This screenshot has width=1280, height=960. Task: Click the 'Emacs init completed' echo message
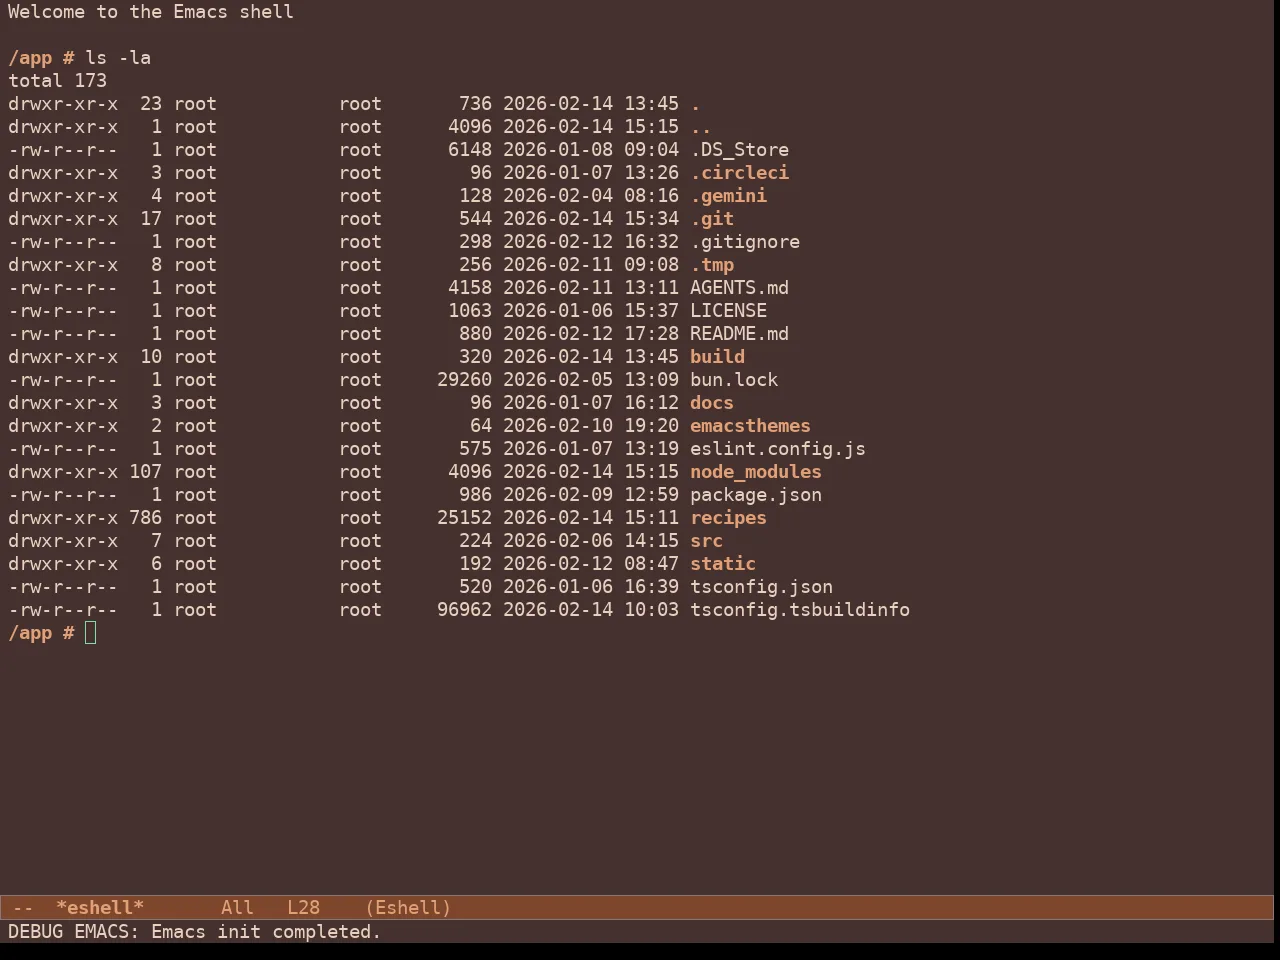click(x=266, y=932)
